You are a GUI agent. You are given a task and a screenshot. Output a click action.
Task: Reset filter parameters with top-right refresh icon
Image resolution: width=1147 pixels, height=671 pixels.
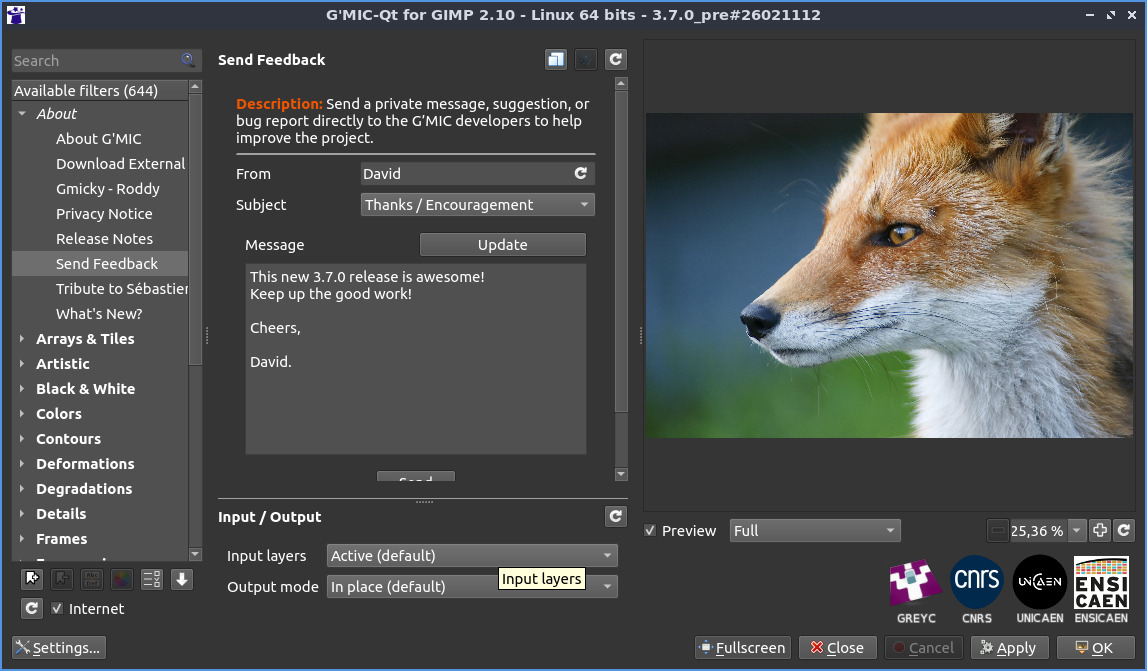616,60
